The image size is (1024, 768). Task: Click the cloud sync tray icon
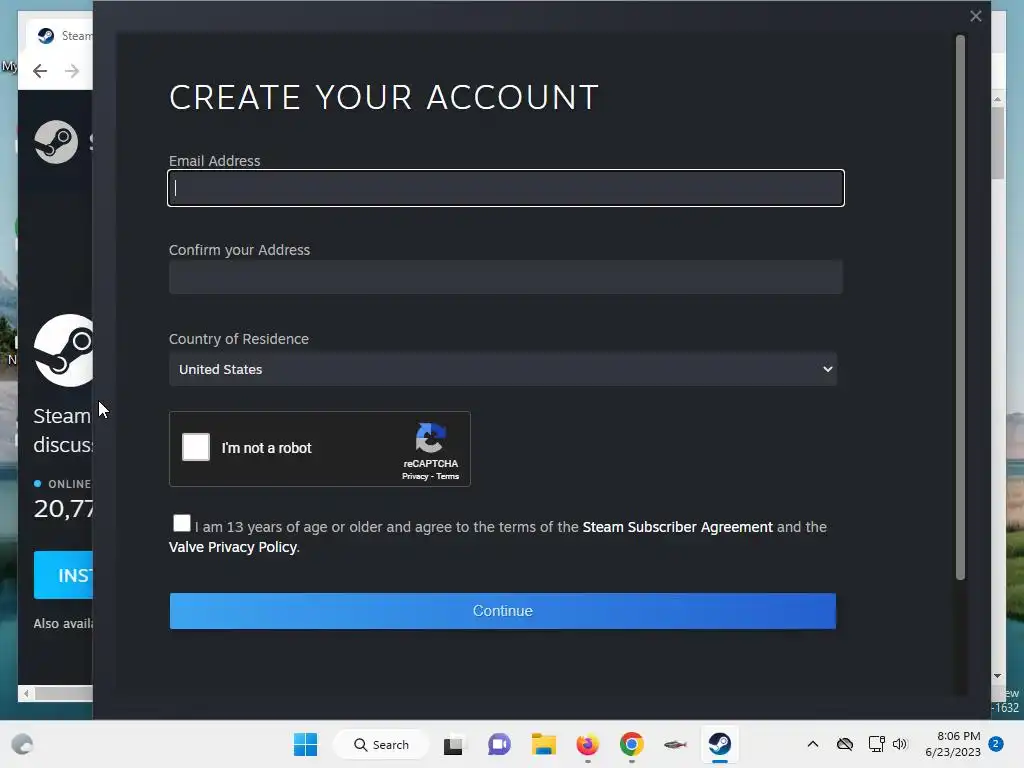click(x=845, y=744)
